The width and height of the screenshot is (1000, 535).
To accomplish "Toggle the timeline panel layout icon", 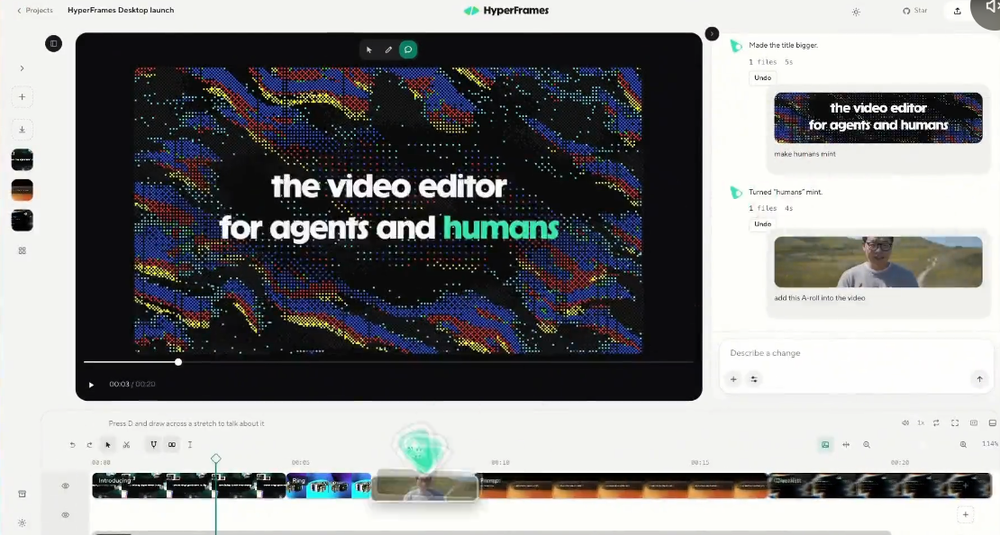I will pos(992,423).
